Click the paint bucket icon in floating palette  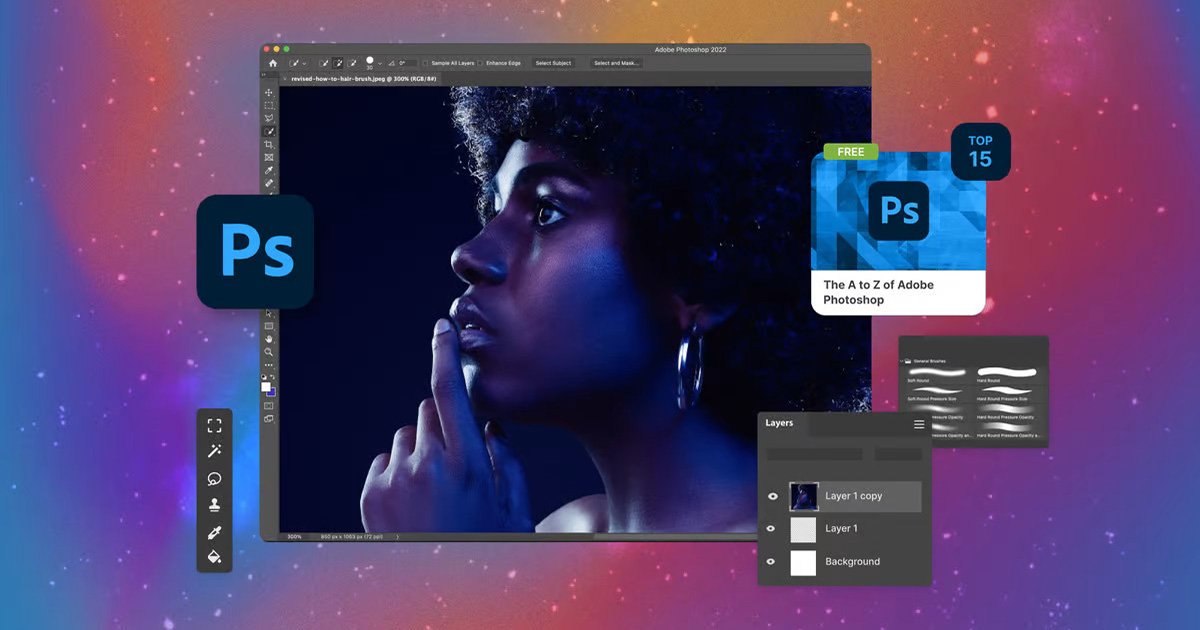(214, 556)
